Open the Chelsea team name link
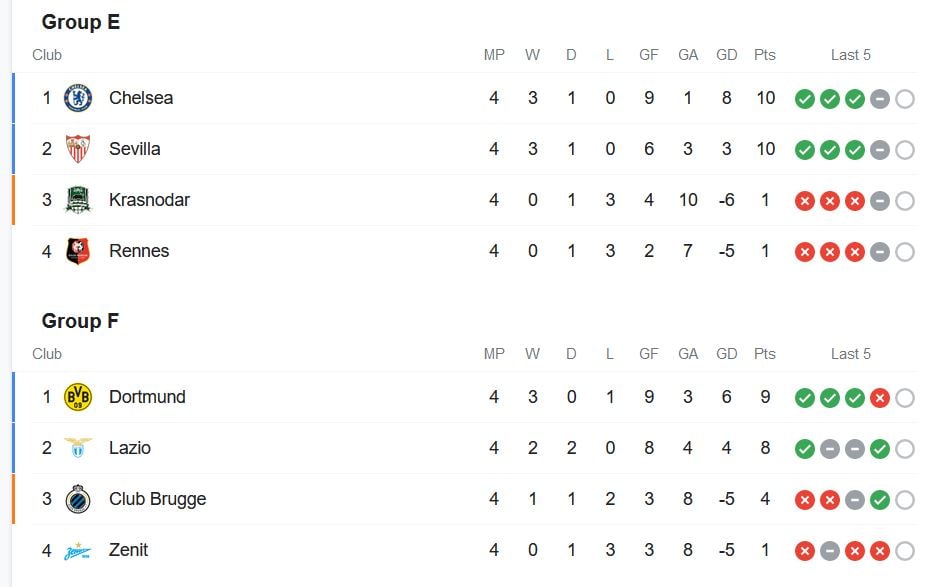Screen dimensions: 950x587 click(x=141, y=98)
